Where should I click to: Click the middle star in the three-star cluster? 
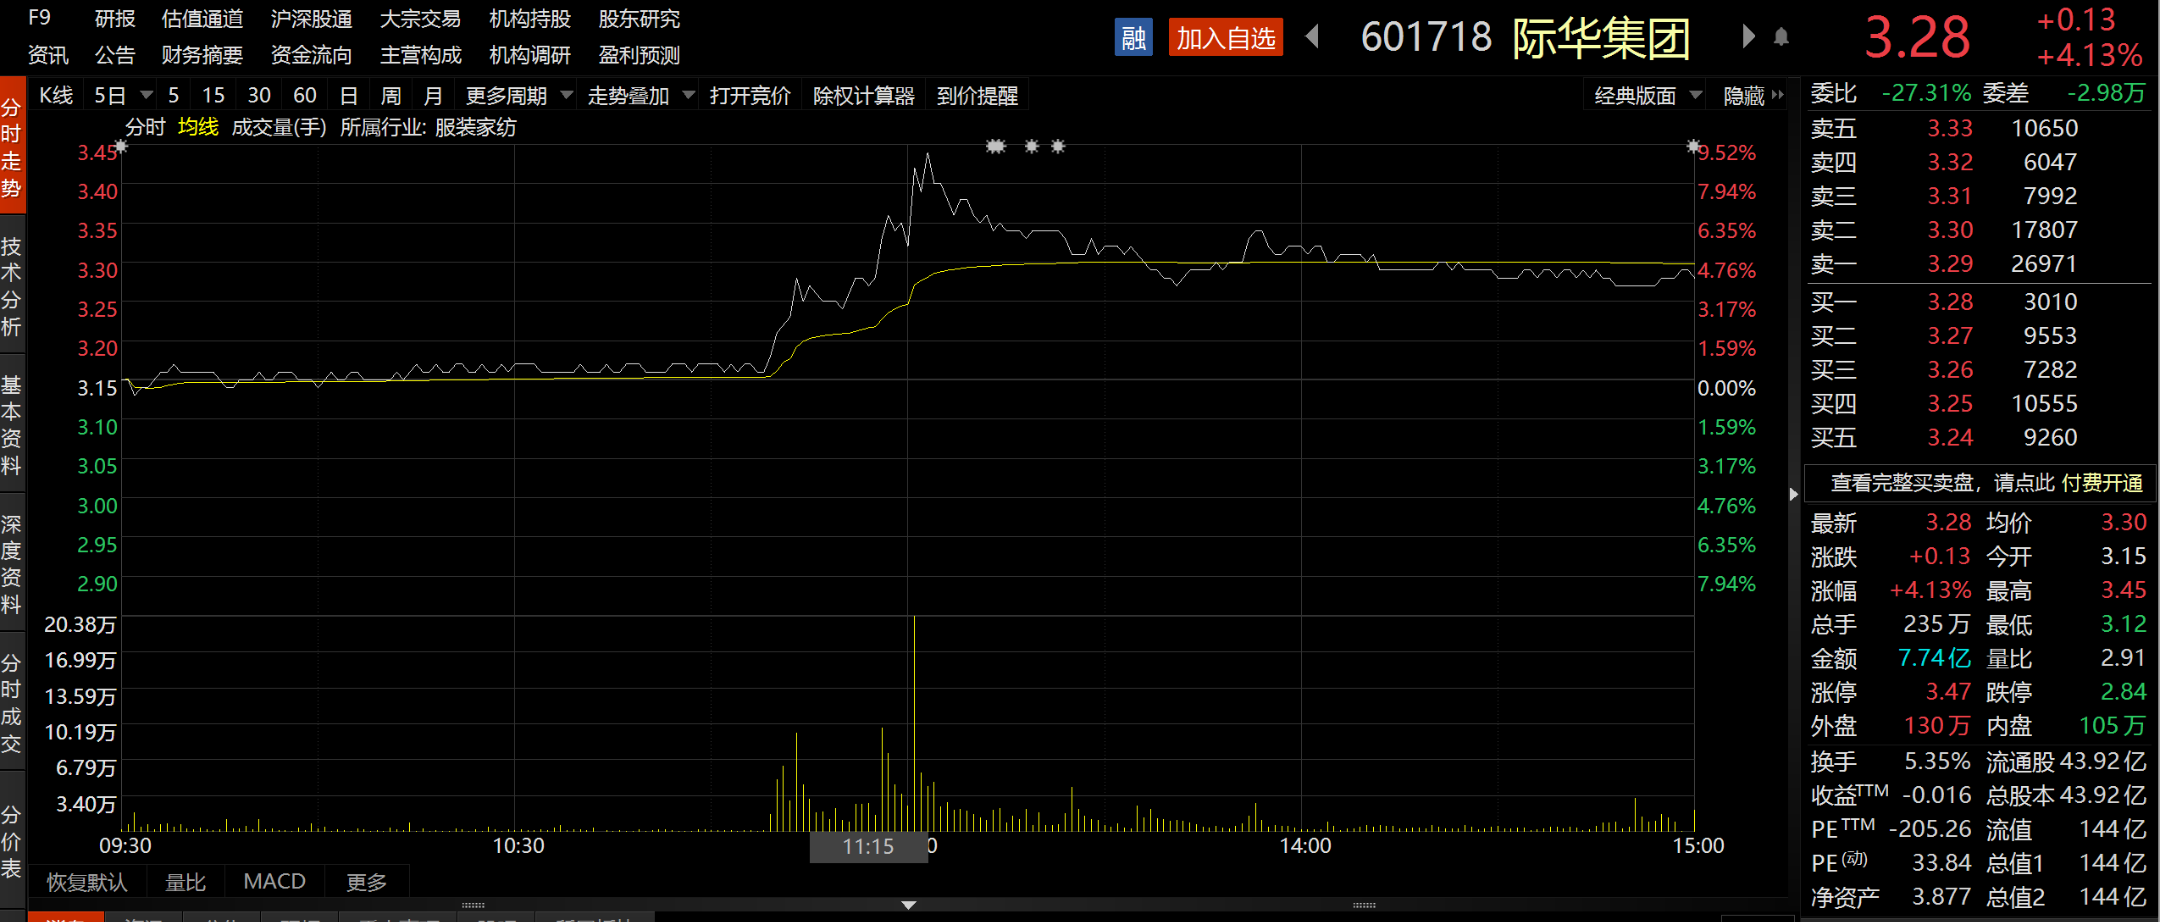tap(1032, 146)
